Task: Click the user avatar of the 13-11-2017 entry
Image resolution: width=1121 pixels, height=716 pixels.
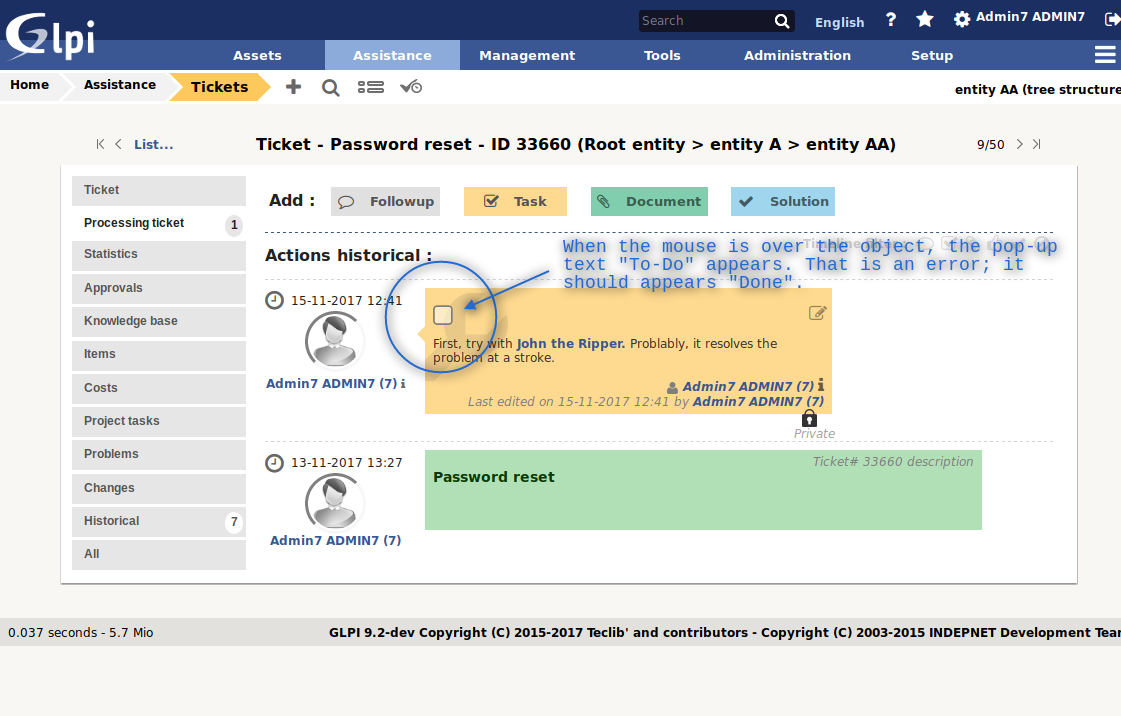Action: (335, 502)
